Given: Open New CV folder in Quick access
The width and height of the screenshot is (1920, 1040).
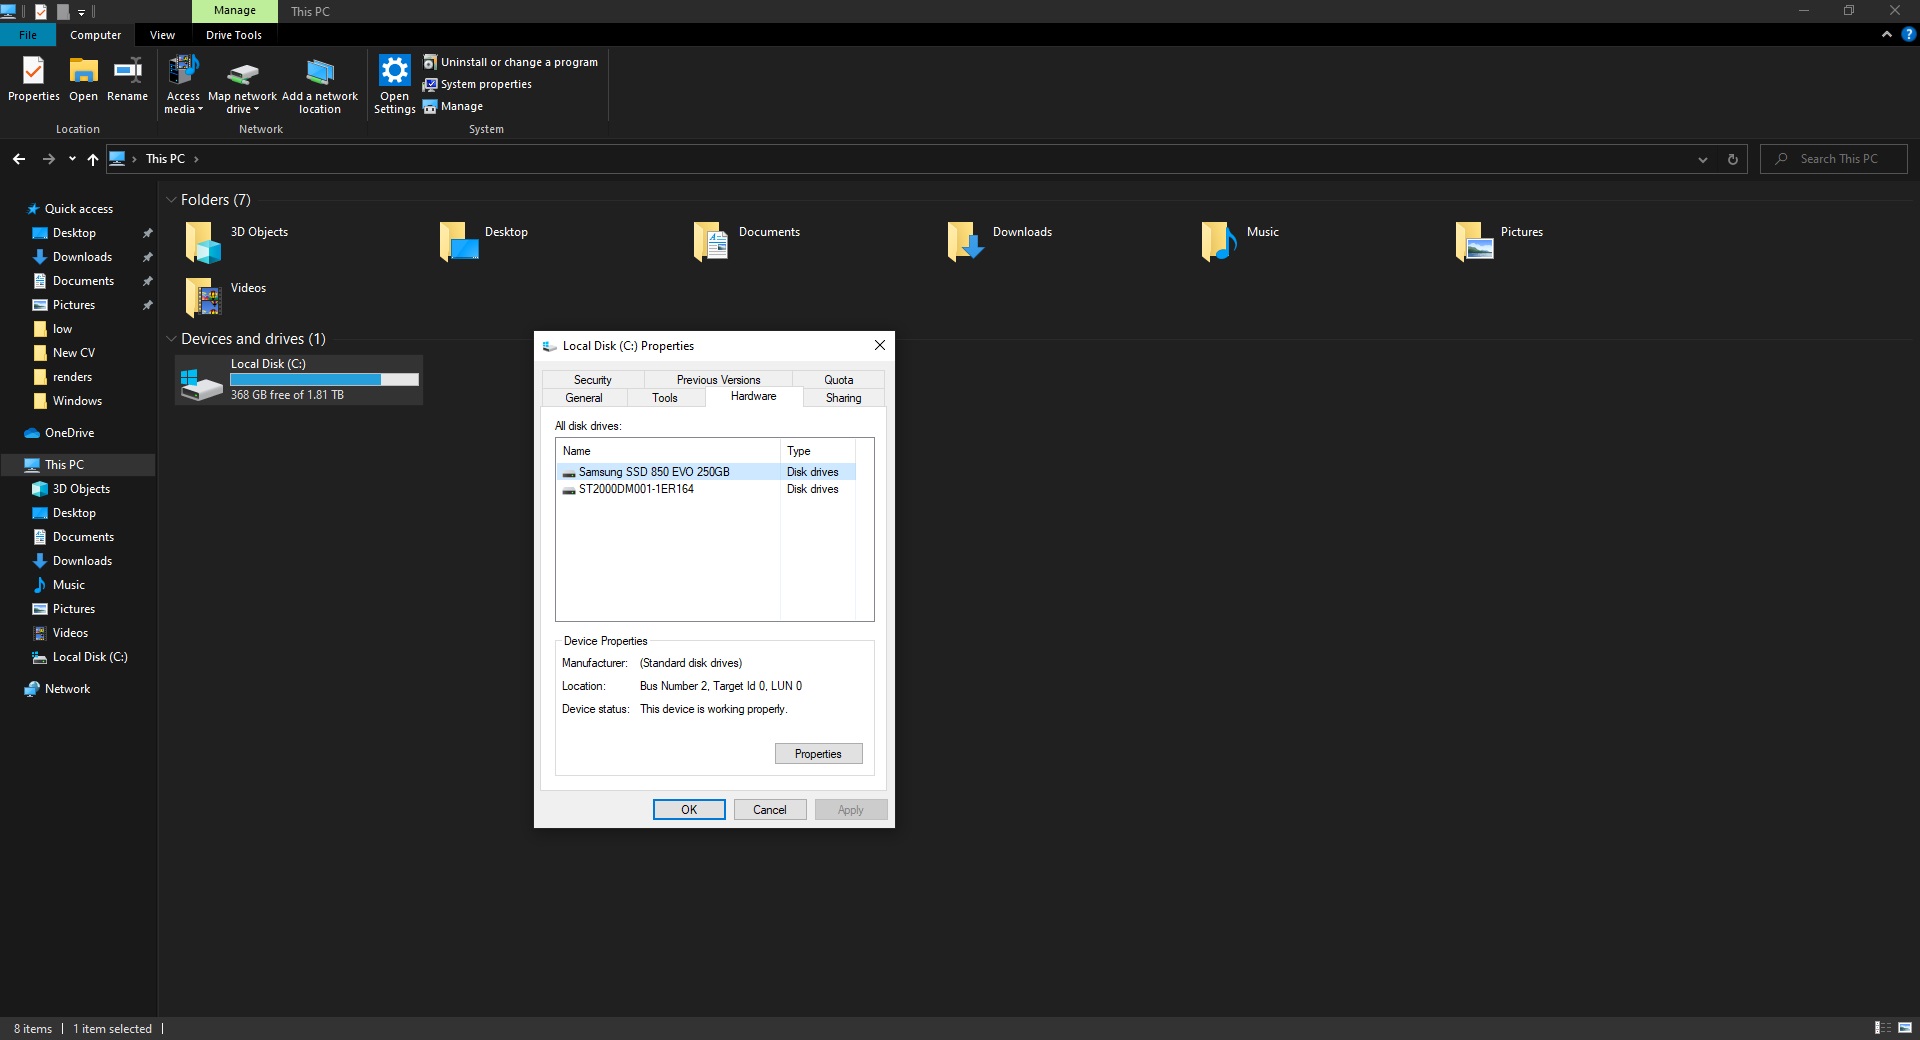Looking at the screenshot, I should [x=74, y=353].
